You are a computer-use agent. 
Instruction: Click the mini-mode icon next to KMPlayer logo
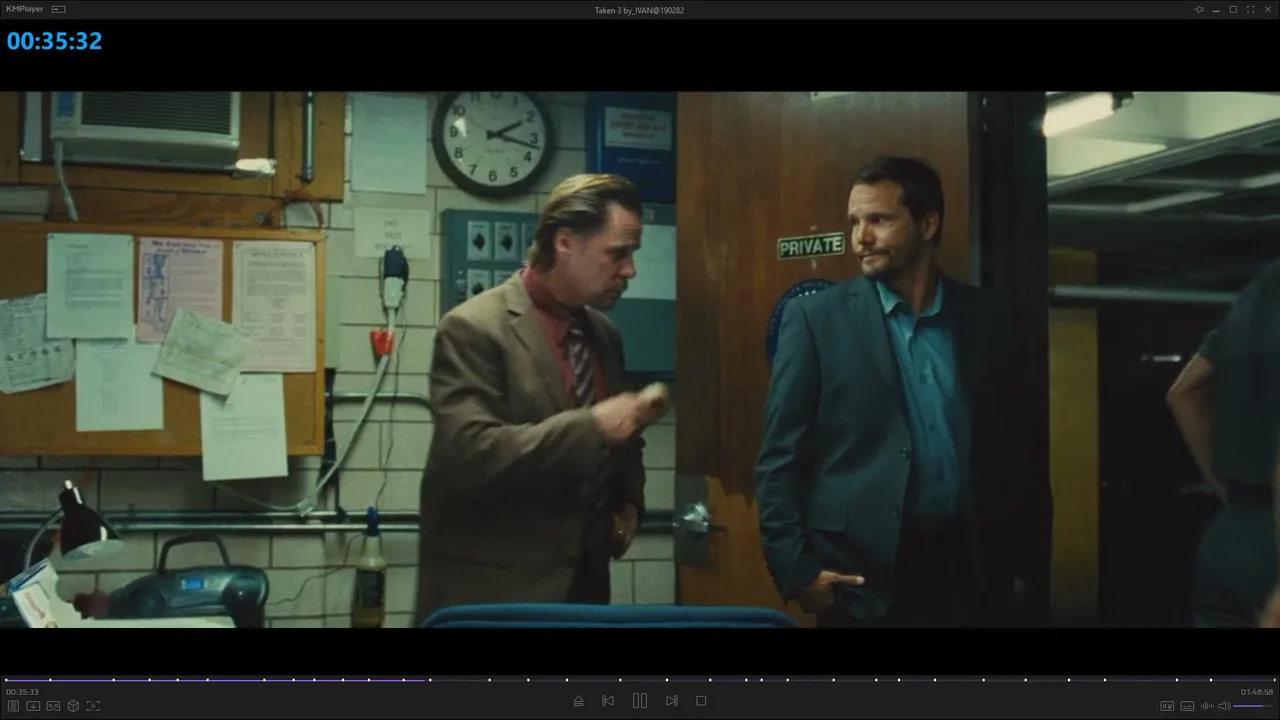point(59,9)
